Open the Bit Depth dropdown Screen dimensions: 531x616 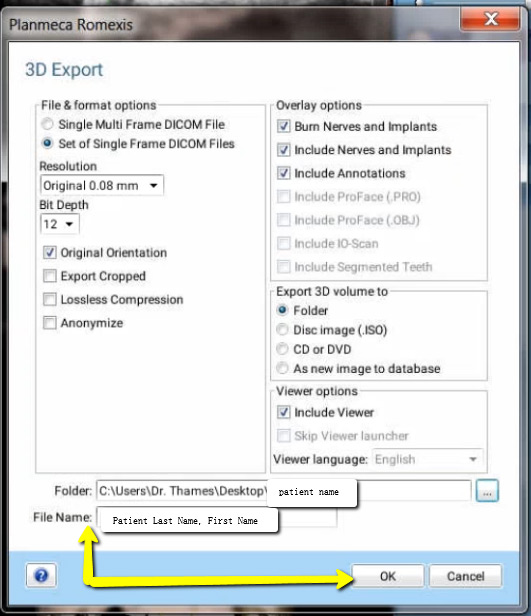tap(60, 224)
